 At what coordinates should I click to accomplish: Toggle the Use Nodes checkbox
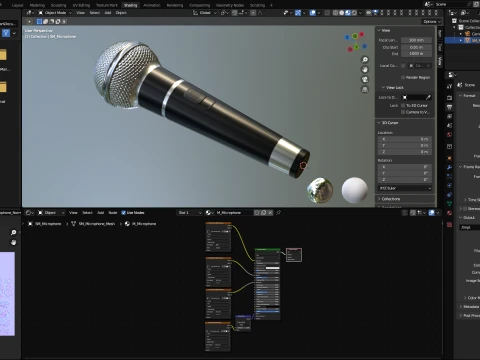point(124,213)
